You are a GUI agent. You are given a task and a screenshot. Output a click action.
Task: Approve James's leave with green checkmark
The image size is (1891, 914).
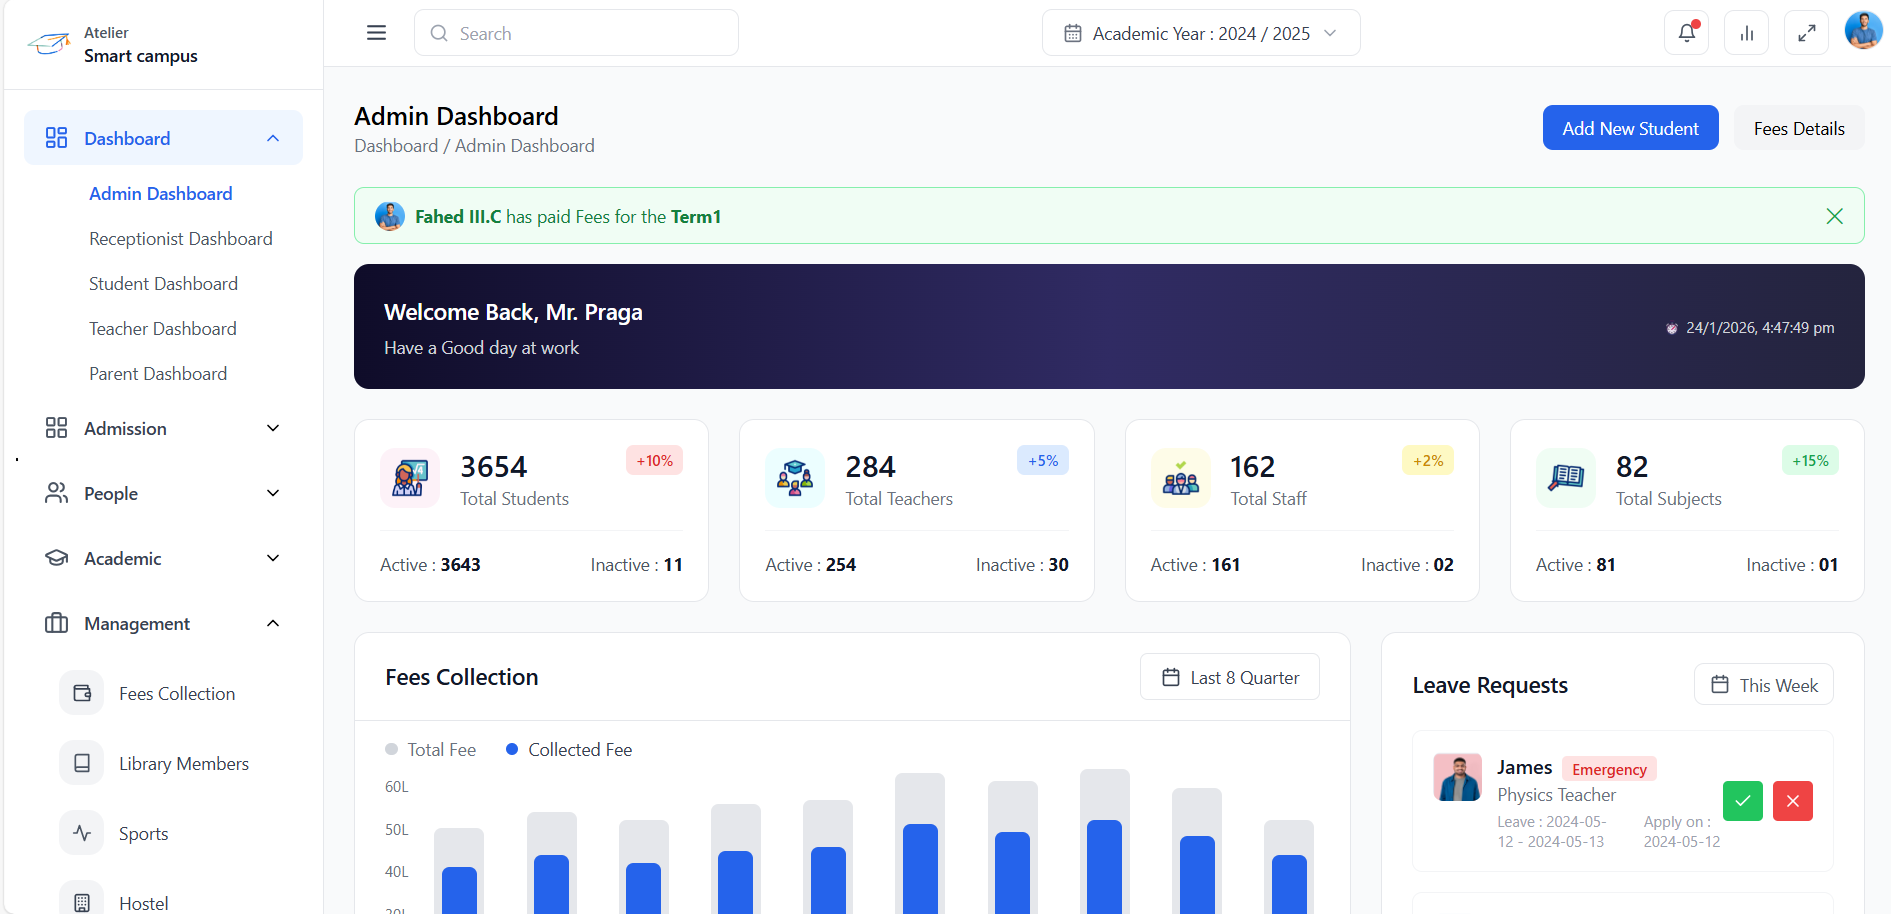(1742, 801)
